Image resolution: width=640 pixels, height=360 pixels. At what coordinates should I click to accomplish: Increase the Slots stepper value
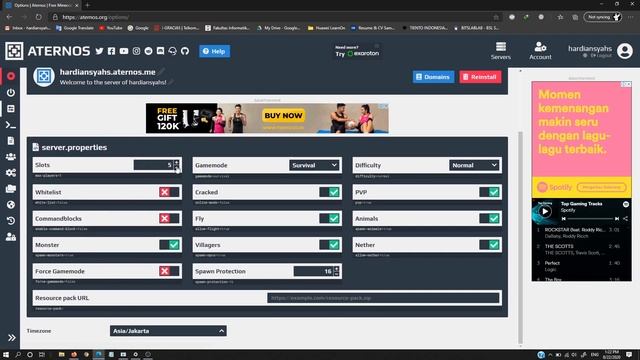tap(177, 162)
